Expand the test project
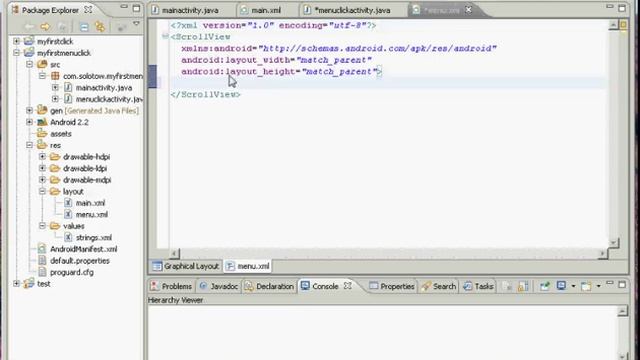This screenshot has width=640, height=360. tap(16, 283)
